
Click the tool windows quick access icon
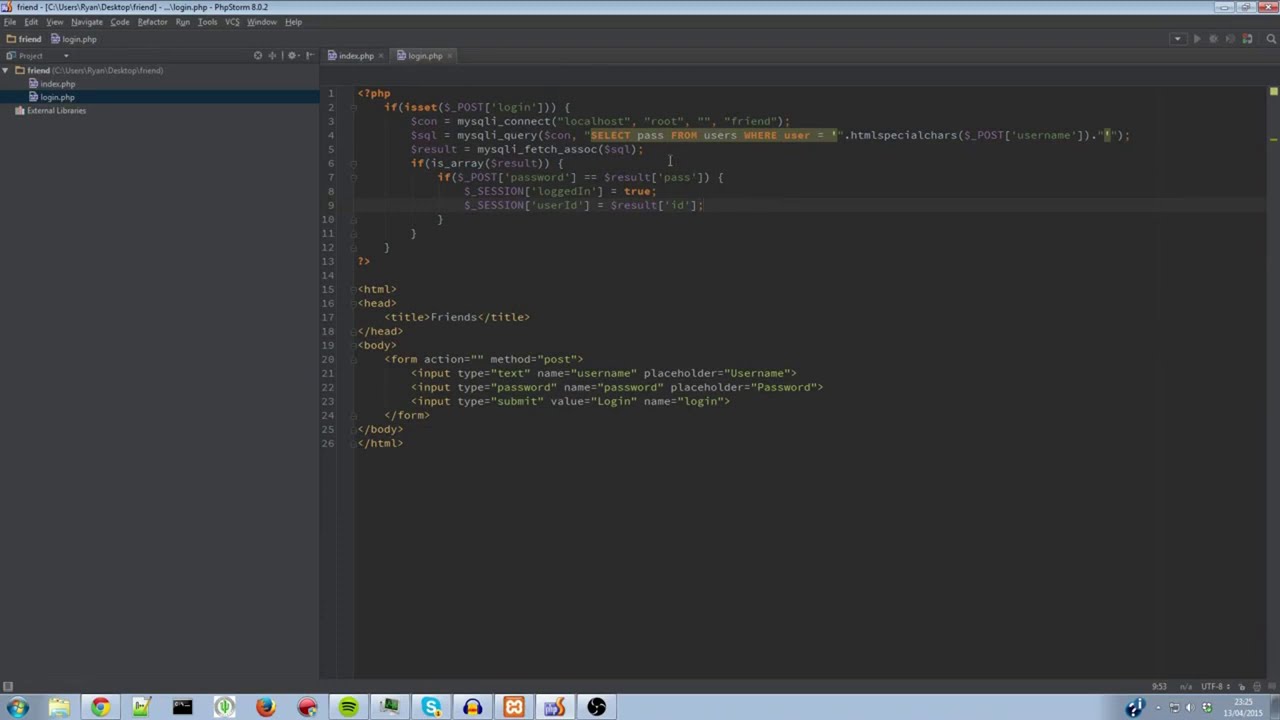[7, 687]
